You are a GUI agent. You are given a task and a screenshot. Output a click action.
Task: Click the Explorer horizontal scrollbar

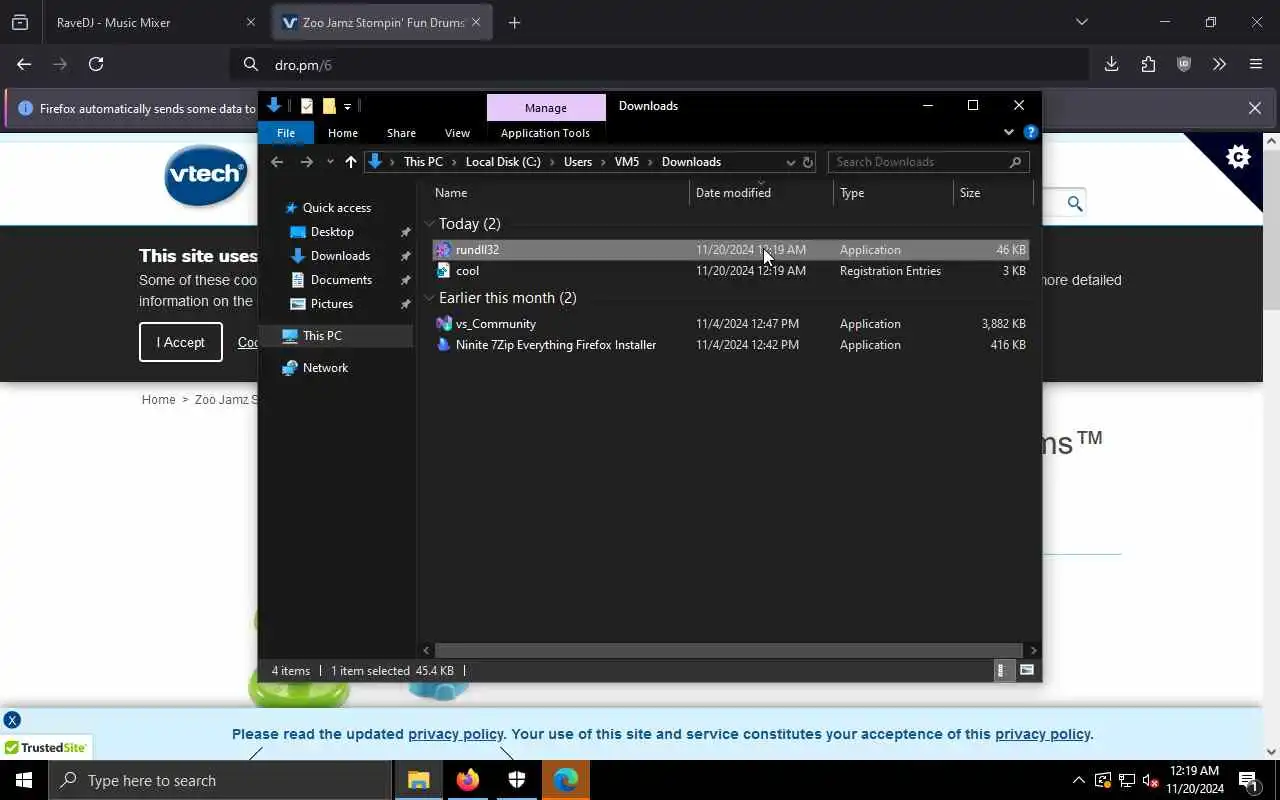pyautogui.click(x=729, y=650)
